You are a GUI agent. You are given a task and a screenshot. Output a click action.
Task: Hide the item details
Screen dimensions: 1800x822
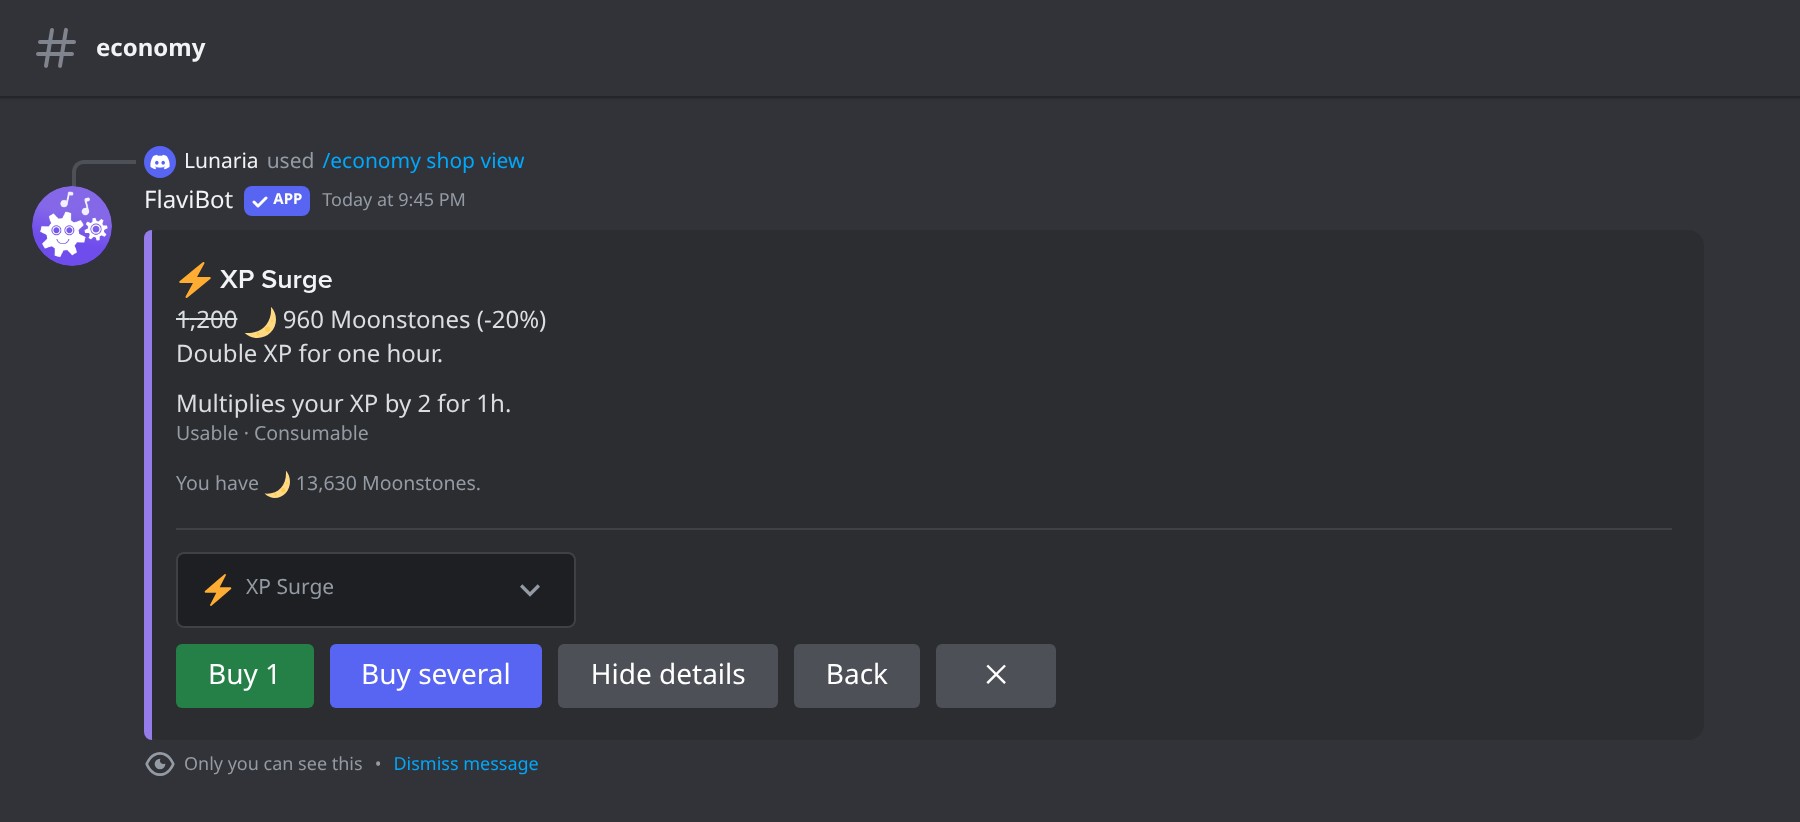[x=668, y=676]
